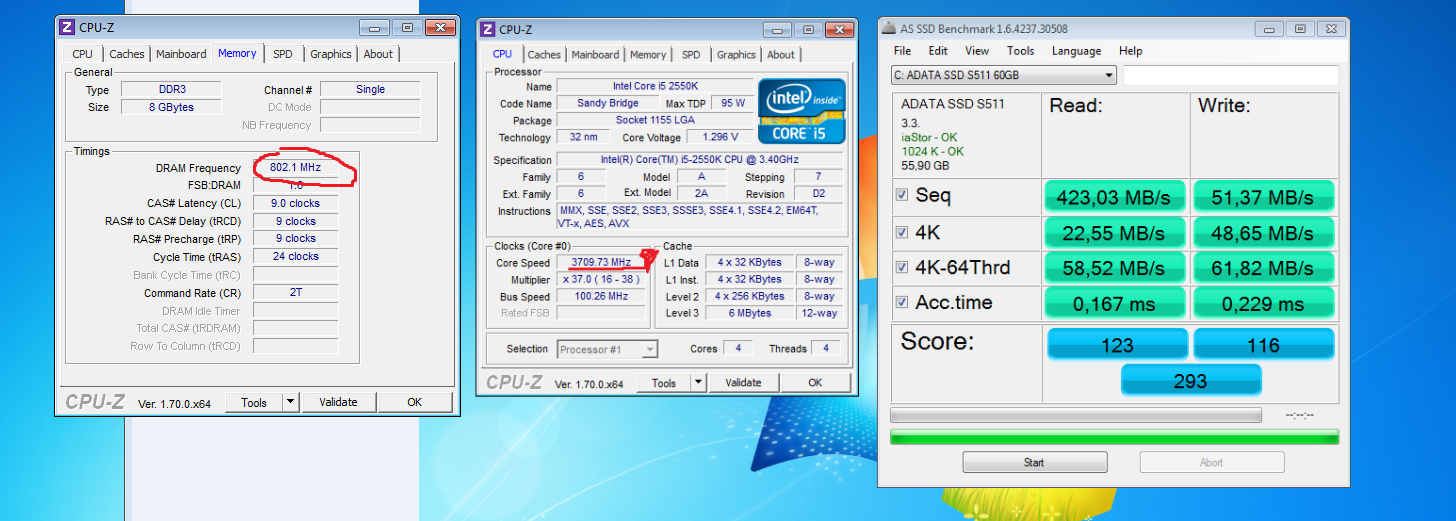The width and height of the screenshot is (1456, 521).
Task: Open About tab in Memory CPU-Z window
Action: (378, 54)
